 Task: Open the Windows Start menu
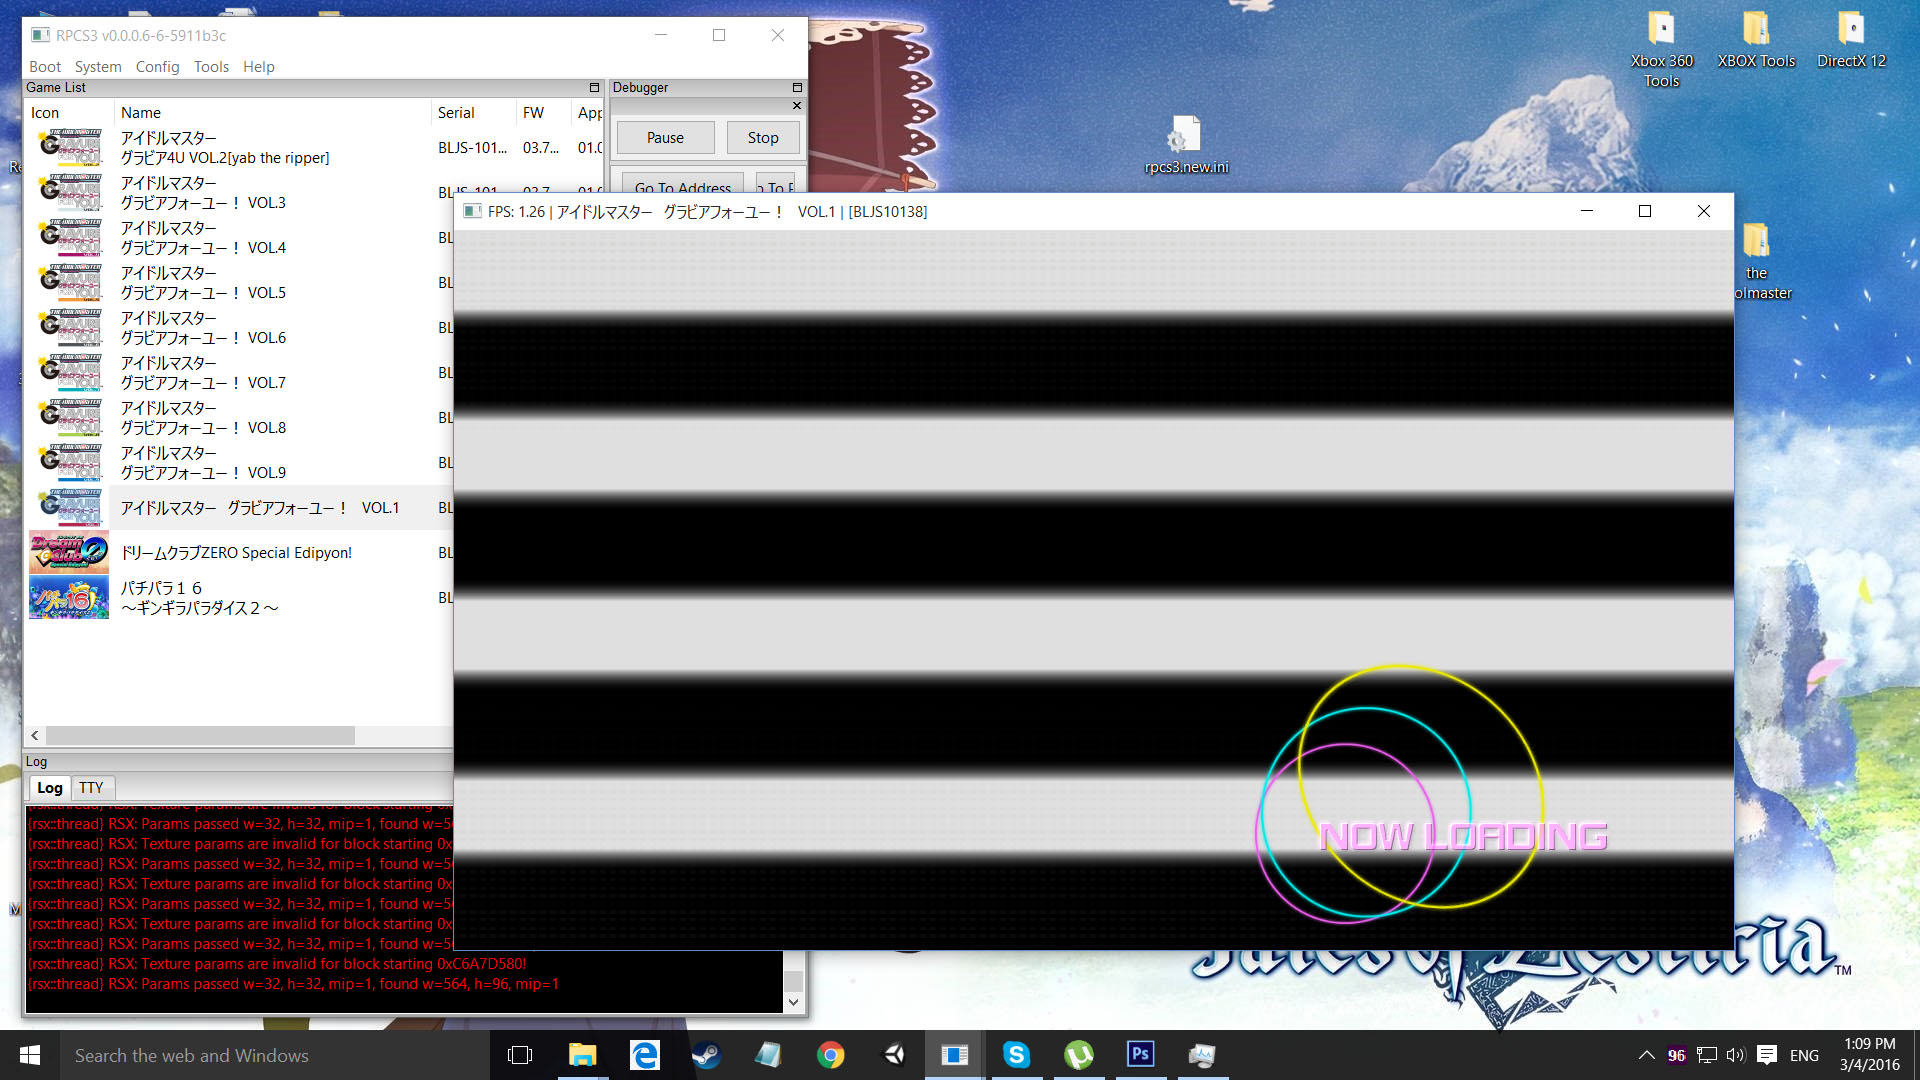[30, 1055]
